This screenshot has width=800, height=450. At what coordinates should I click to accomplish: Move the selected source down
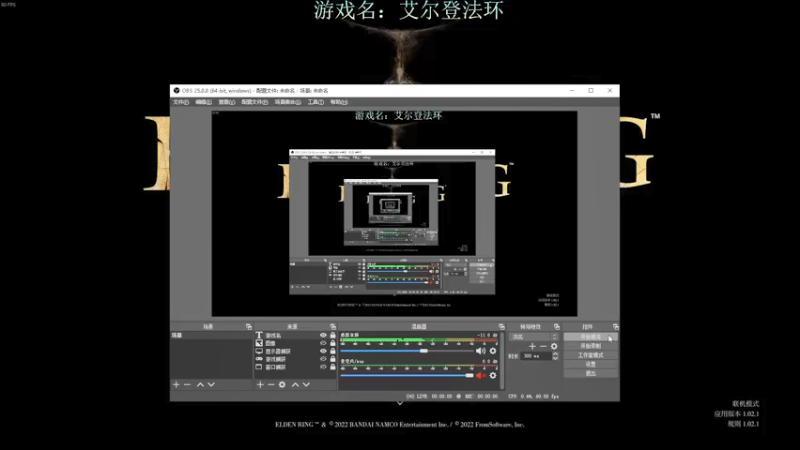click(x=306, y=385)
